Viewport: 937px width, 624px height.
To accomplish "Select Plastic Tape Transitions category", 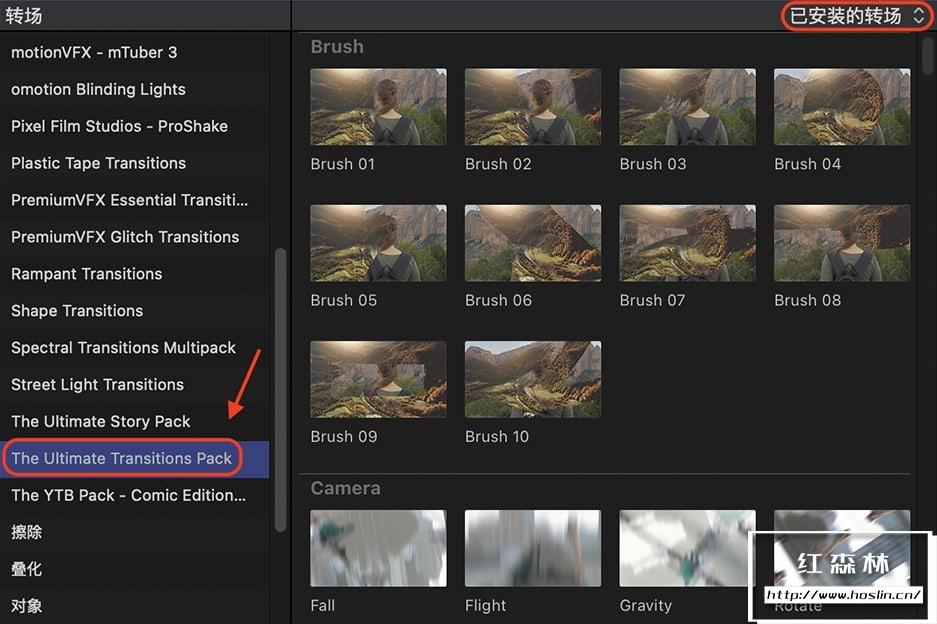I will [x=134, y=163].
